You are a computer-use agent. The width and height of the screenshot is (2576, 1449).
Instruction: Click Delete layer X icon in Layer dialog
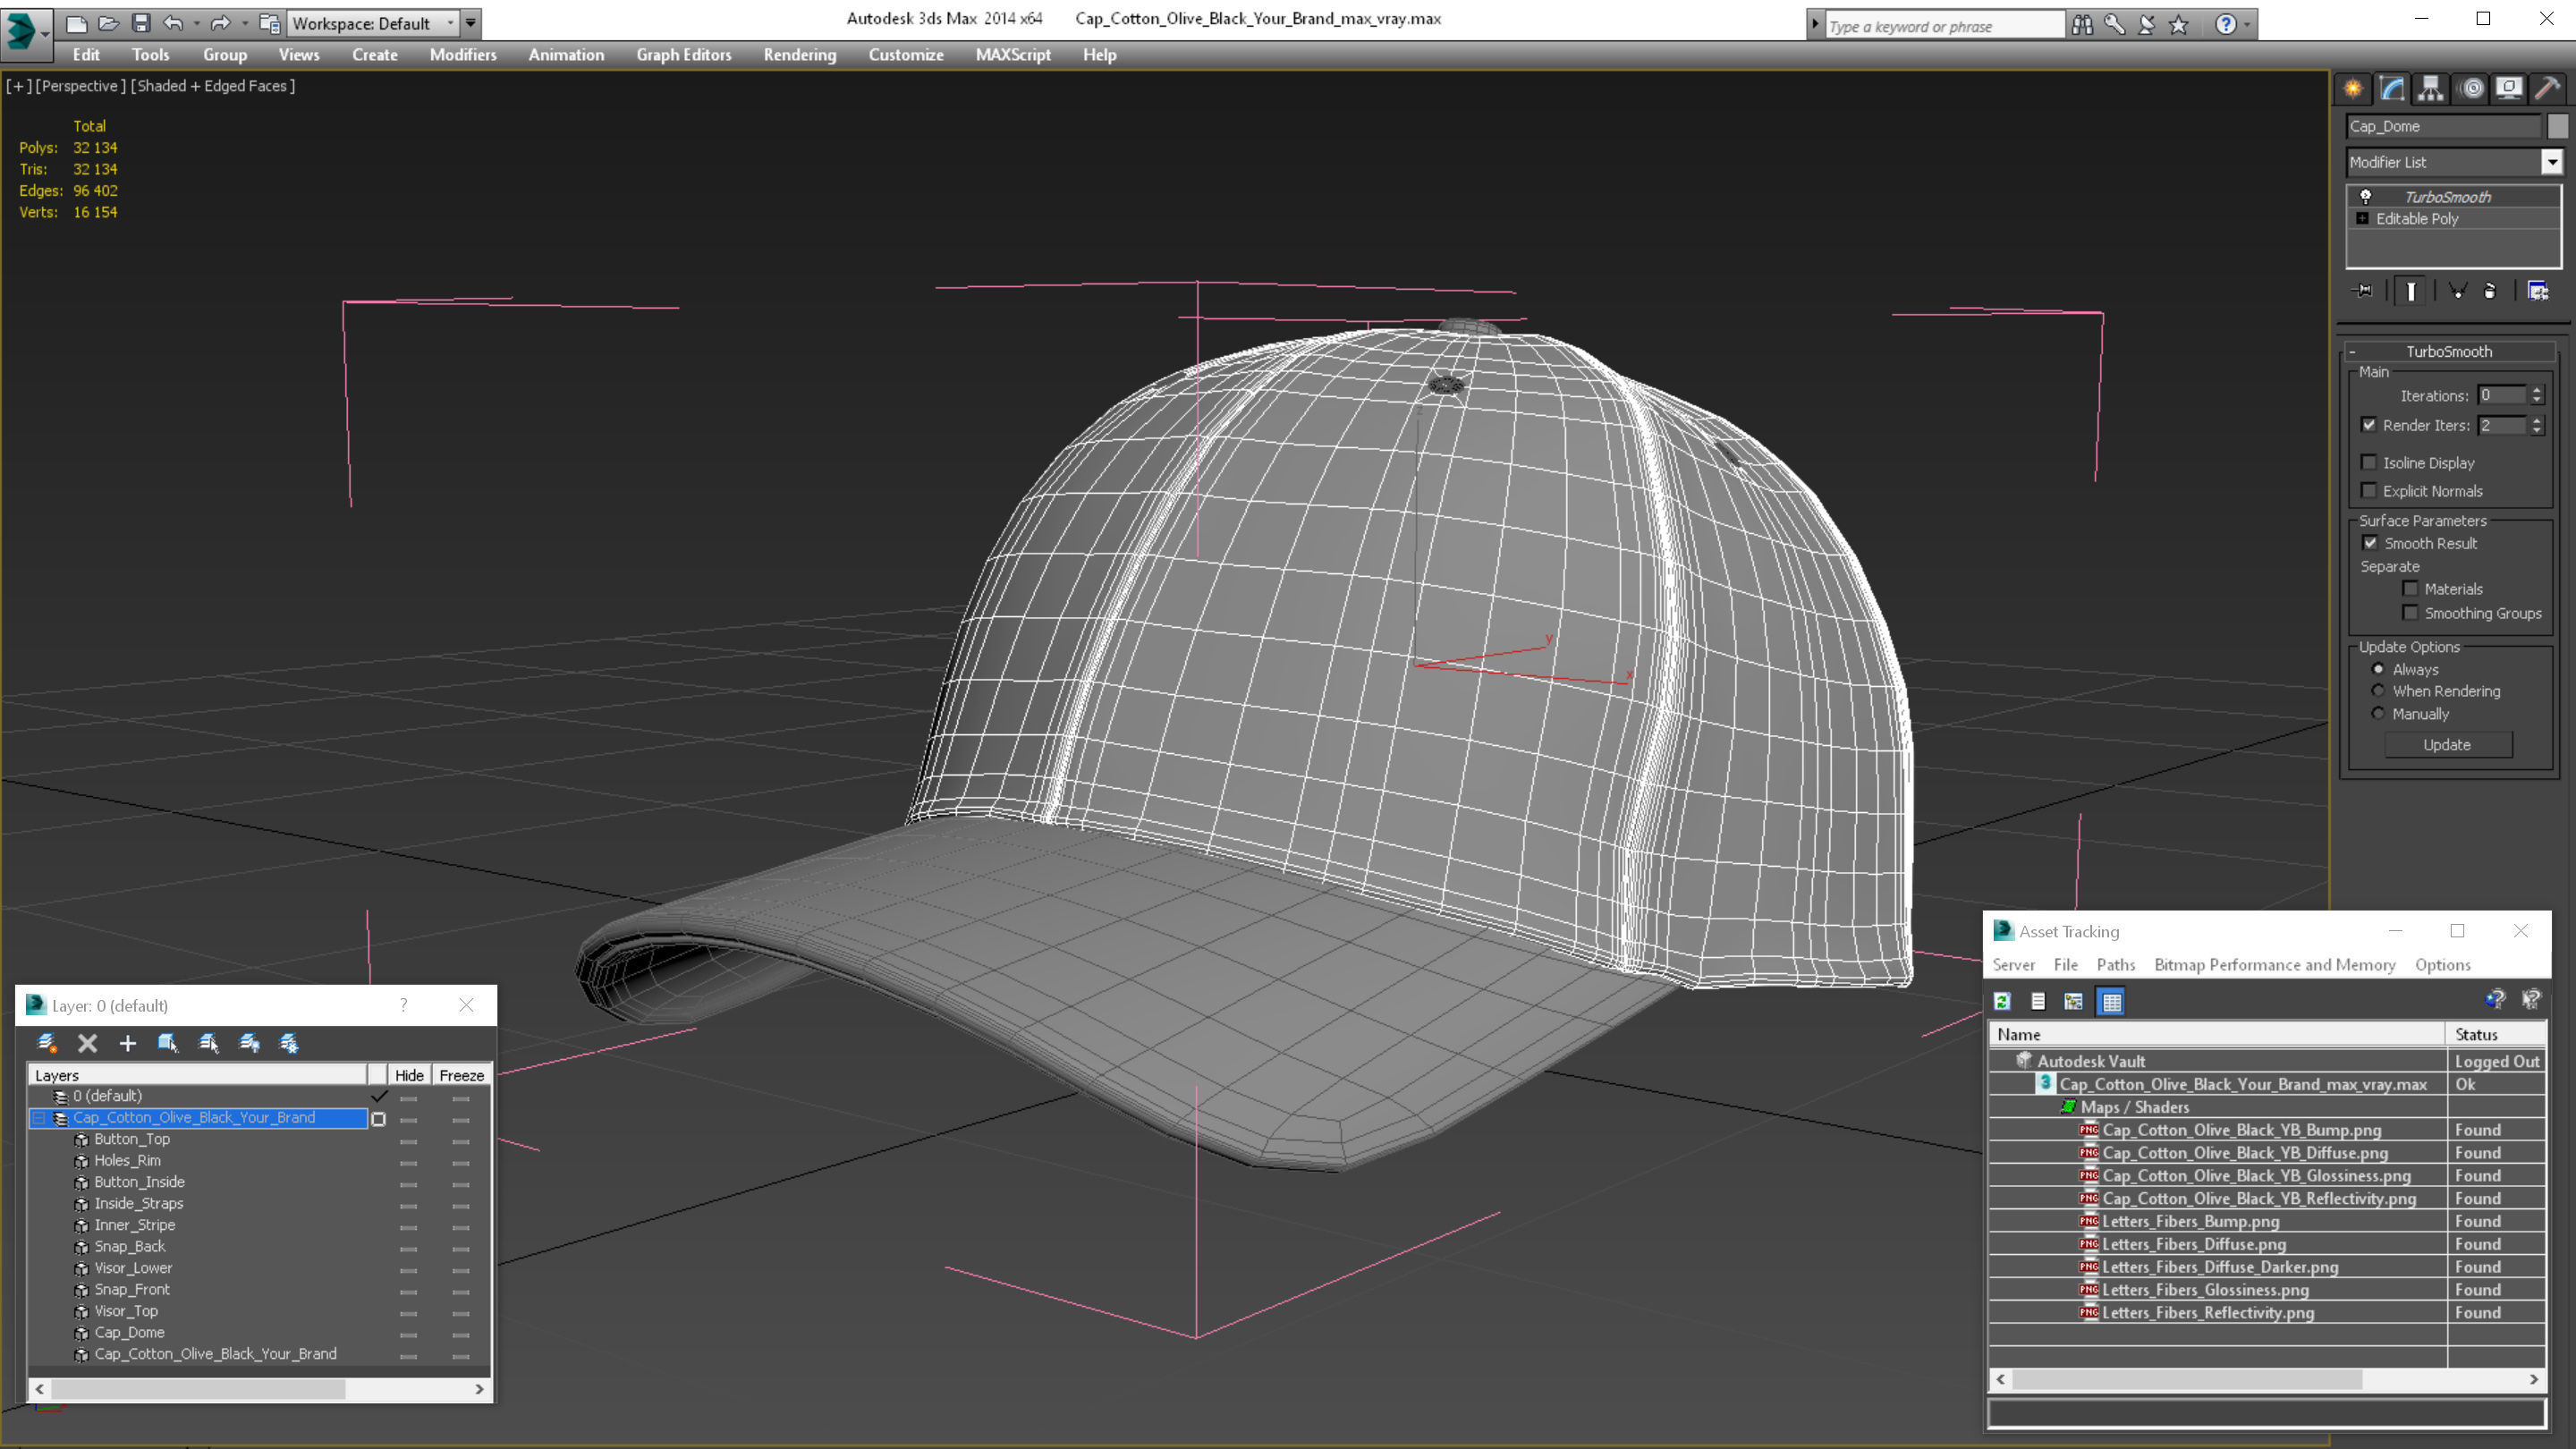tap(88, 1043)
